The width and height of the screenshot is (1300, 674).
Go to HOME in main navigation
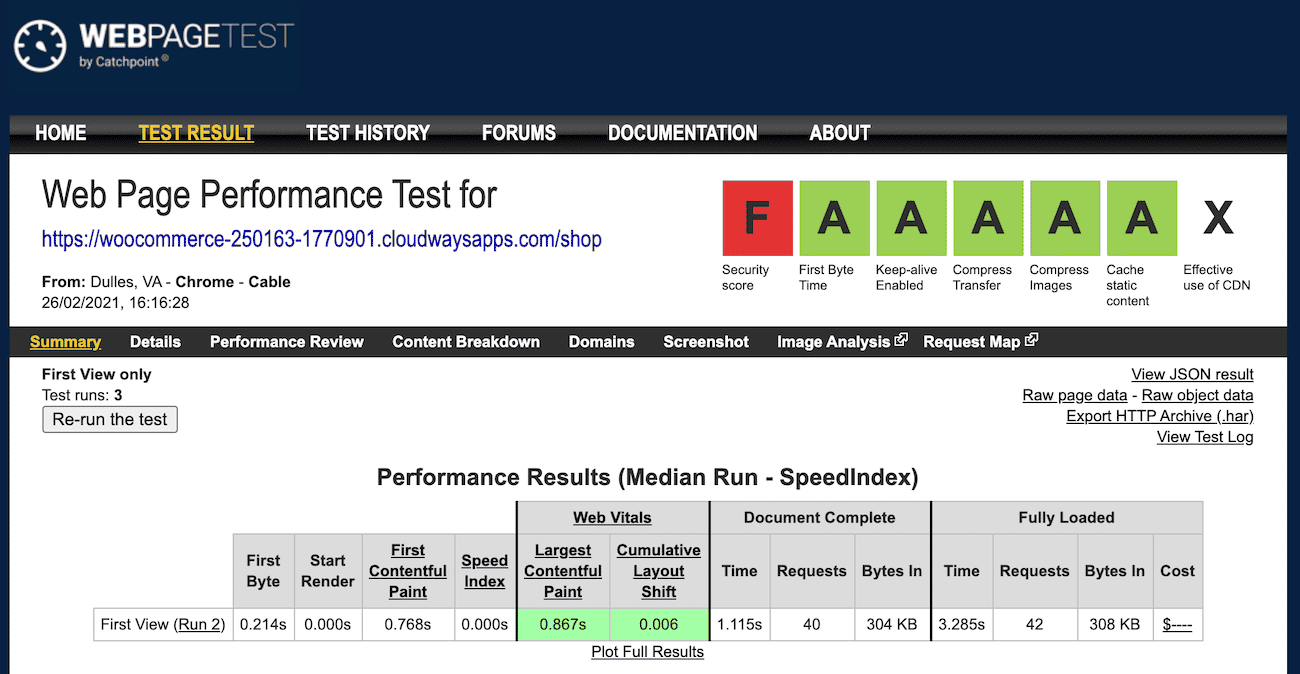coord(61,133)
